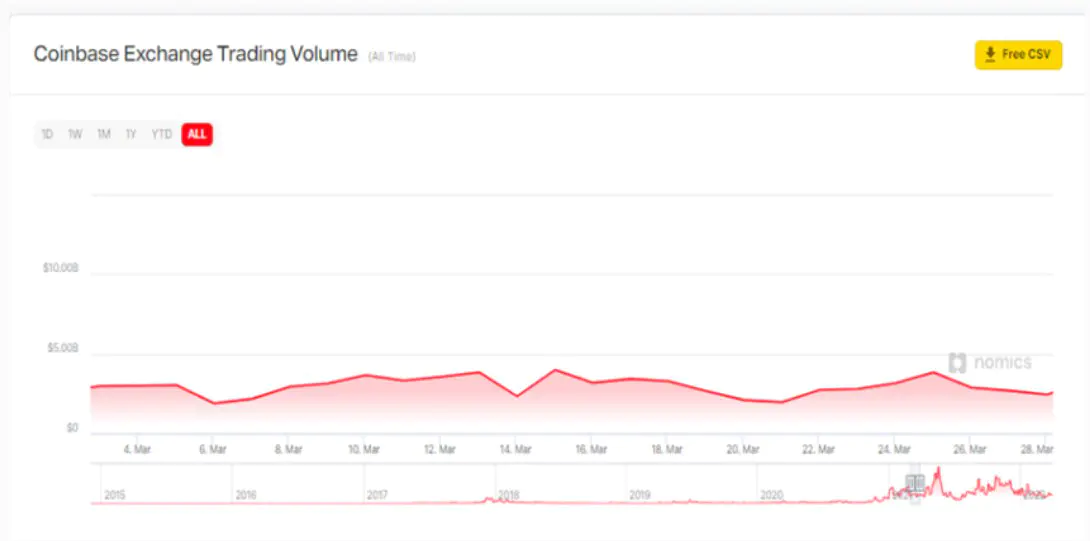Download data with the Free CSV button
Image resolution: width=1090 pixels, height=541 pixels.
[1018, 54]
